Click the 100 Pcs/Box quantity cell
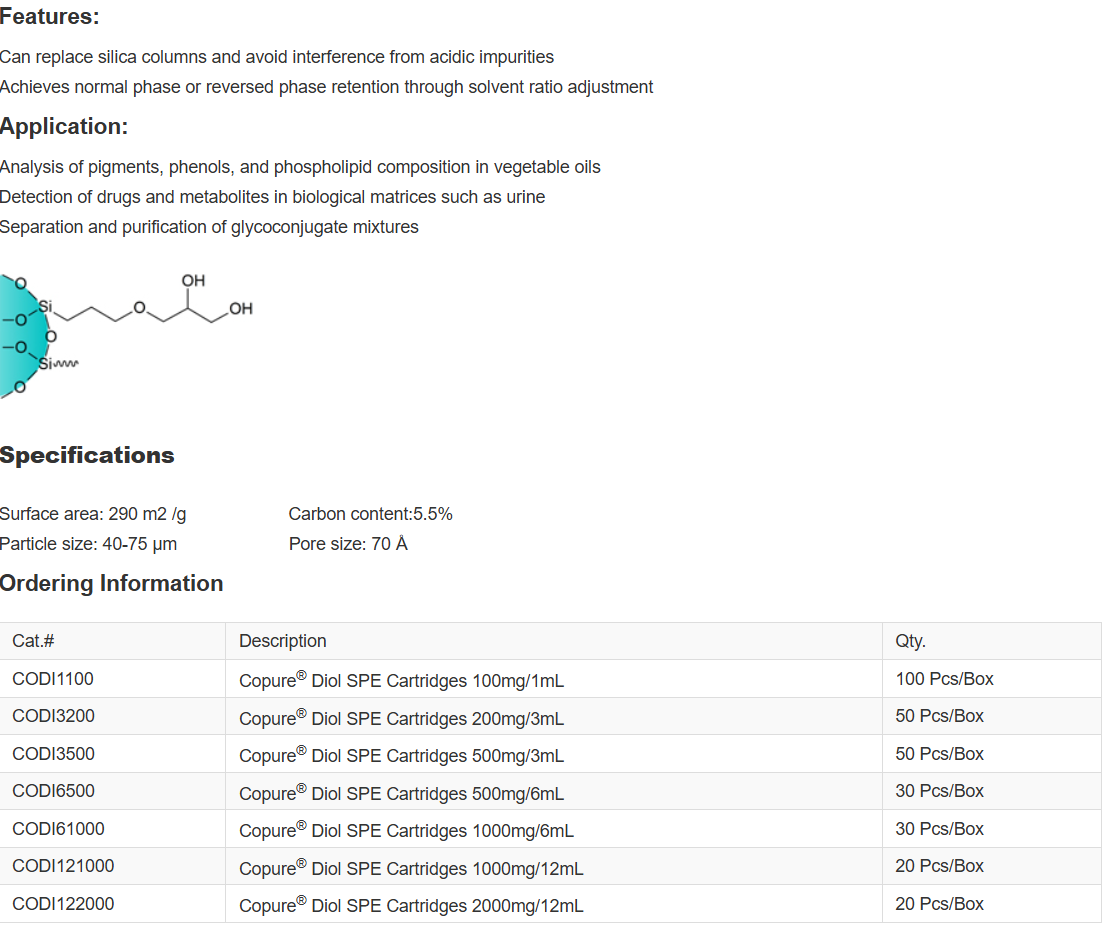Image resolution: width=1105 pixels, height=928 pixels. click(x=944, y=679)
